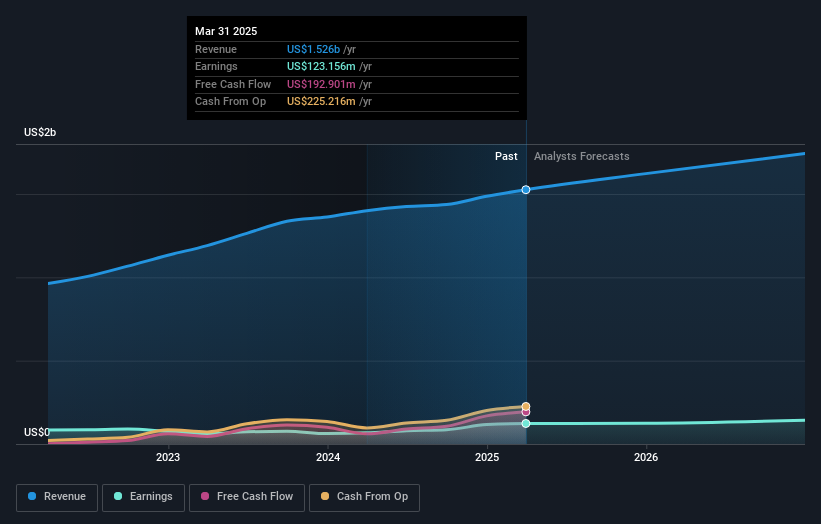Click the Past label
821x524 pixels.
506,156
